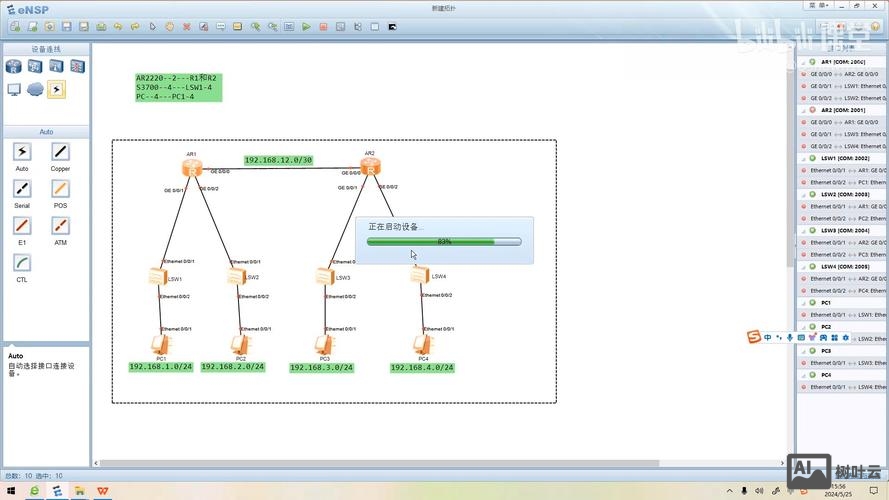Click the red delete X icon
This screenshot has height=500, width=889.
coord(186,26)
